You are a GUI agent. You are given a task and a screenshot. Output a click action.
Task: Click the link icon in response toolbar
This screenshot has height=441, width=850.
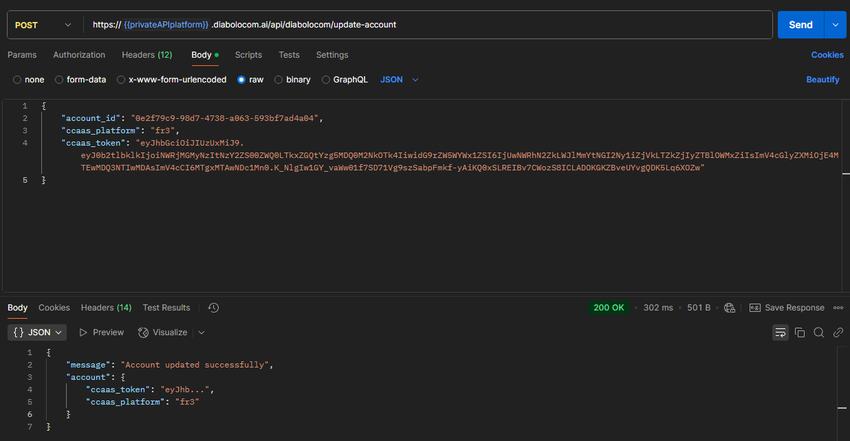point(836,332)
